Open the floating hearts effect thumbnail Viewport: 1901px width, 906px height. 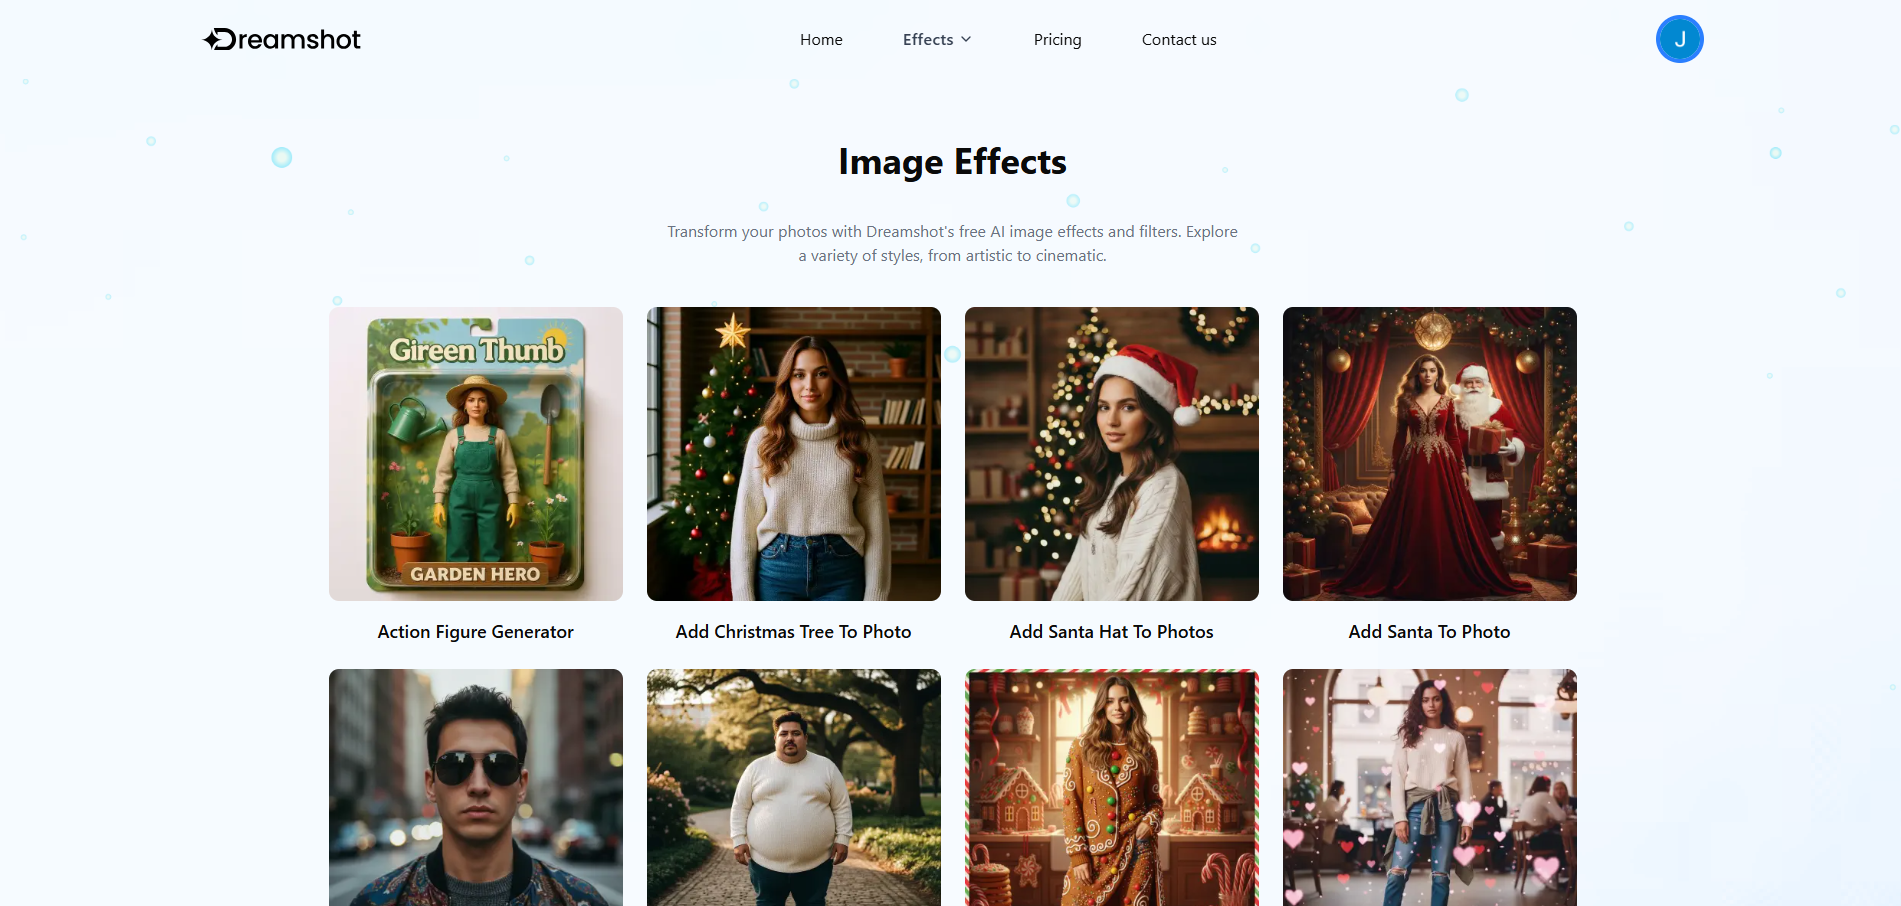click(x=1430, y=788)
